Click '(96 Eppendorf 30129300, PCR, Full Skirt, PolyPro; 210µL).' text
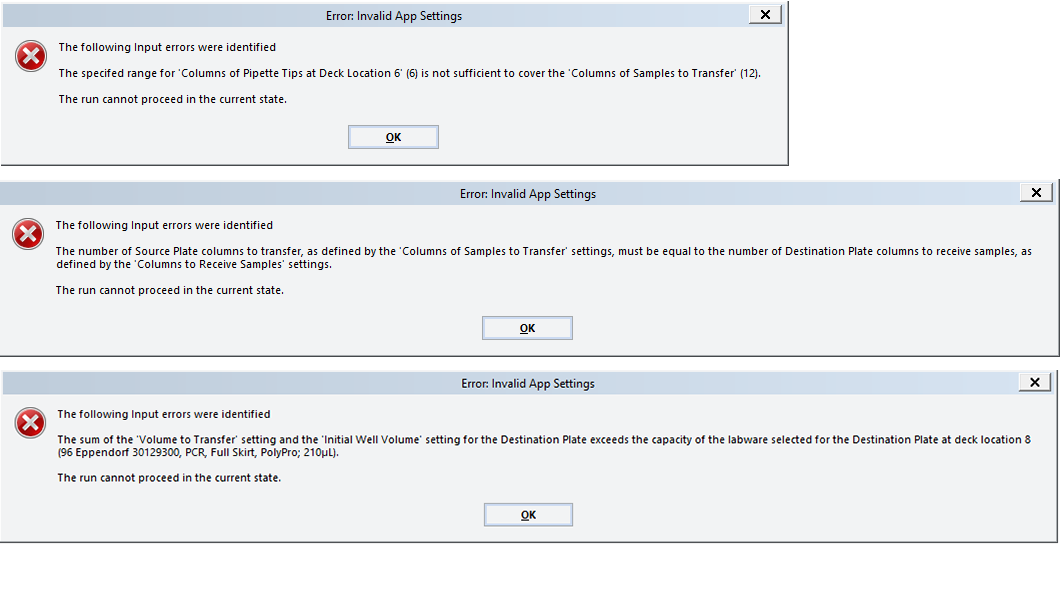 [x=198, y=452]
